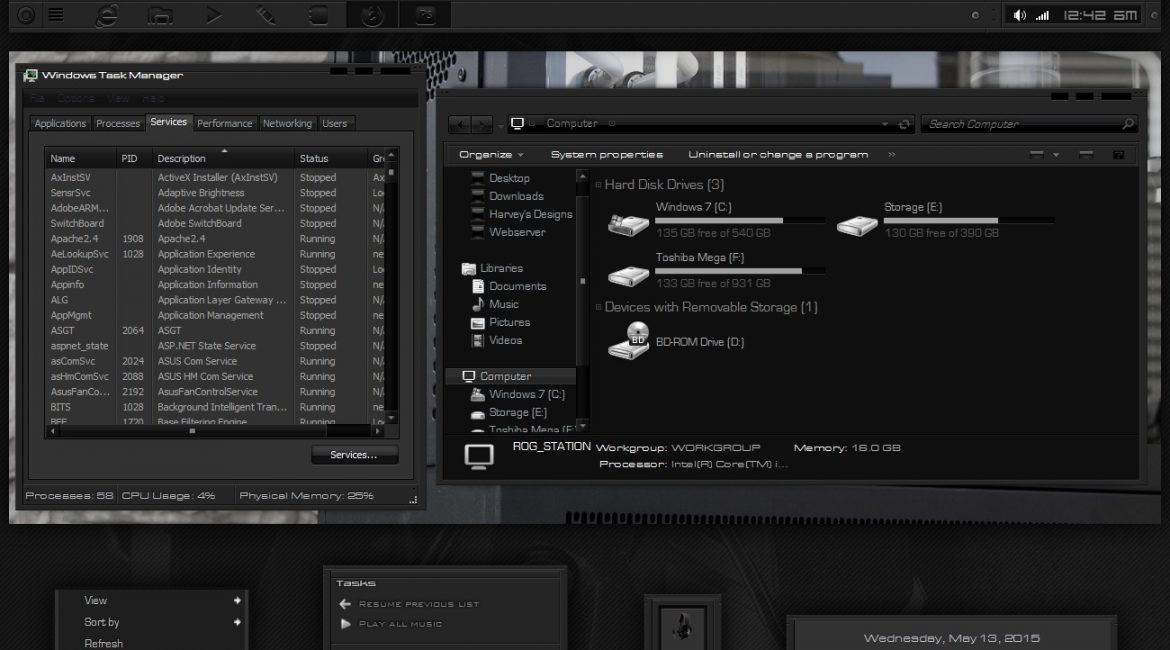Viewport: 1170px width, 650px height.
Task: Open the Internet Explorer taskbar icon
Action: [107, 16]
